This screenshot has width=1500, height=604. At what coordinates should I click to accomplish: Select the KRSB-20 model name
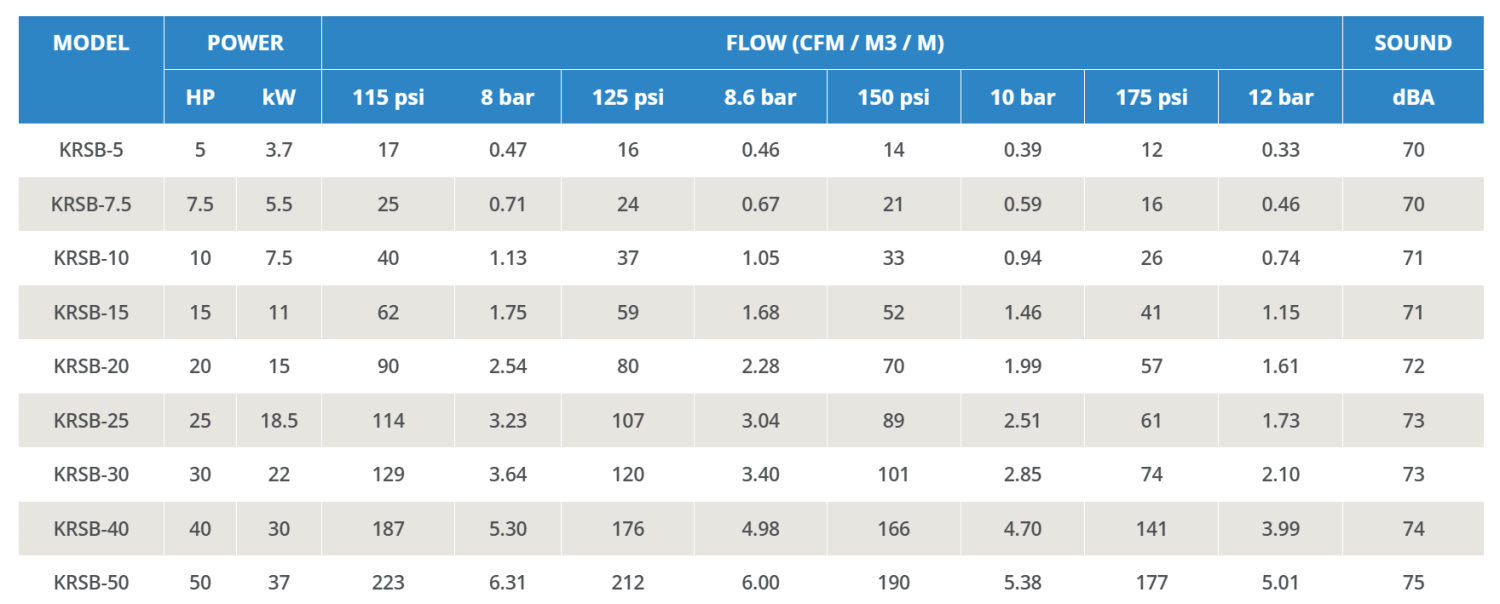point(91,366)
